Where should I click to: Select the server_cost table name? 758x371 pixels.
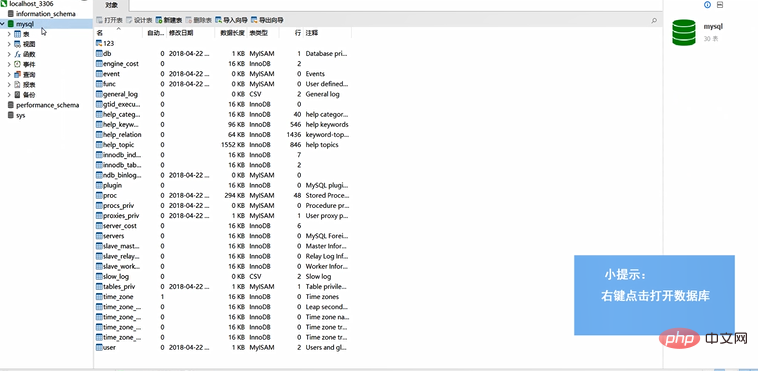[x=120, y=226]
